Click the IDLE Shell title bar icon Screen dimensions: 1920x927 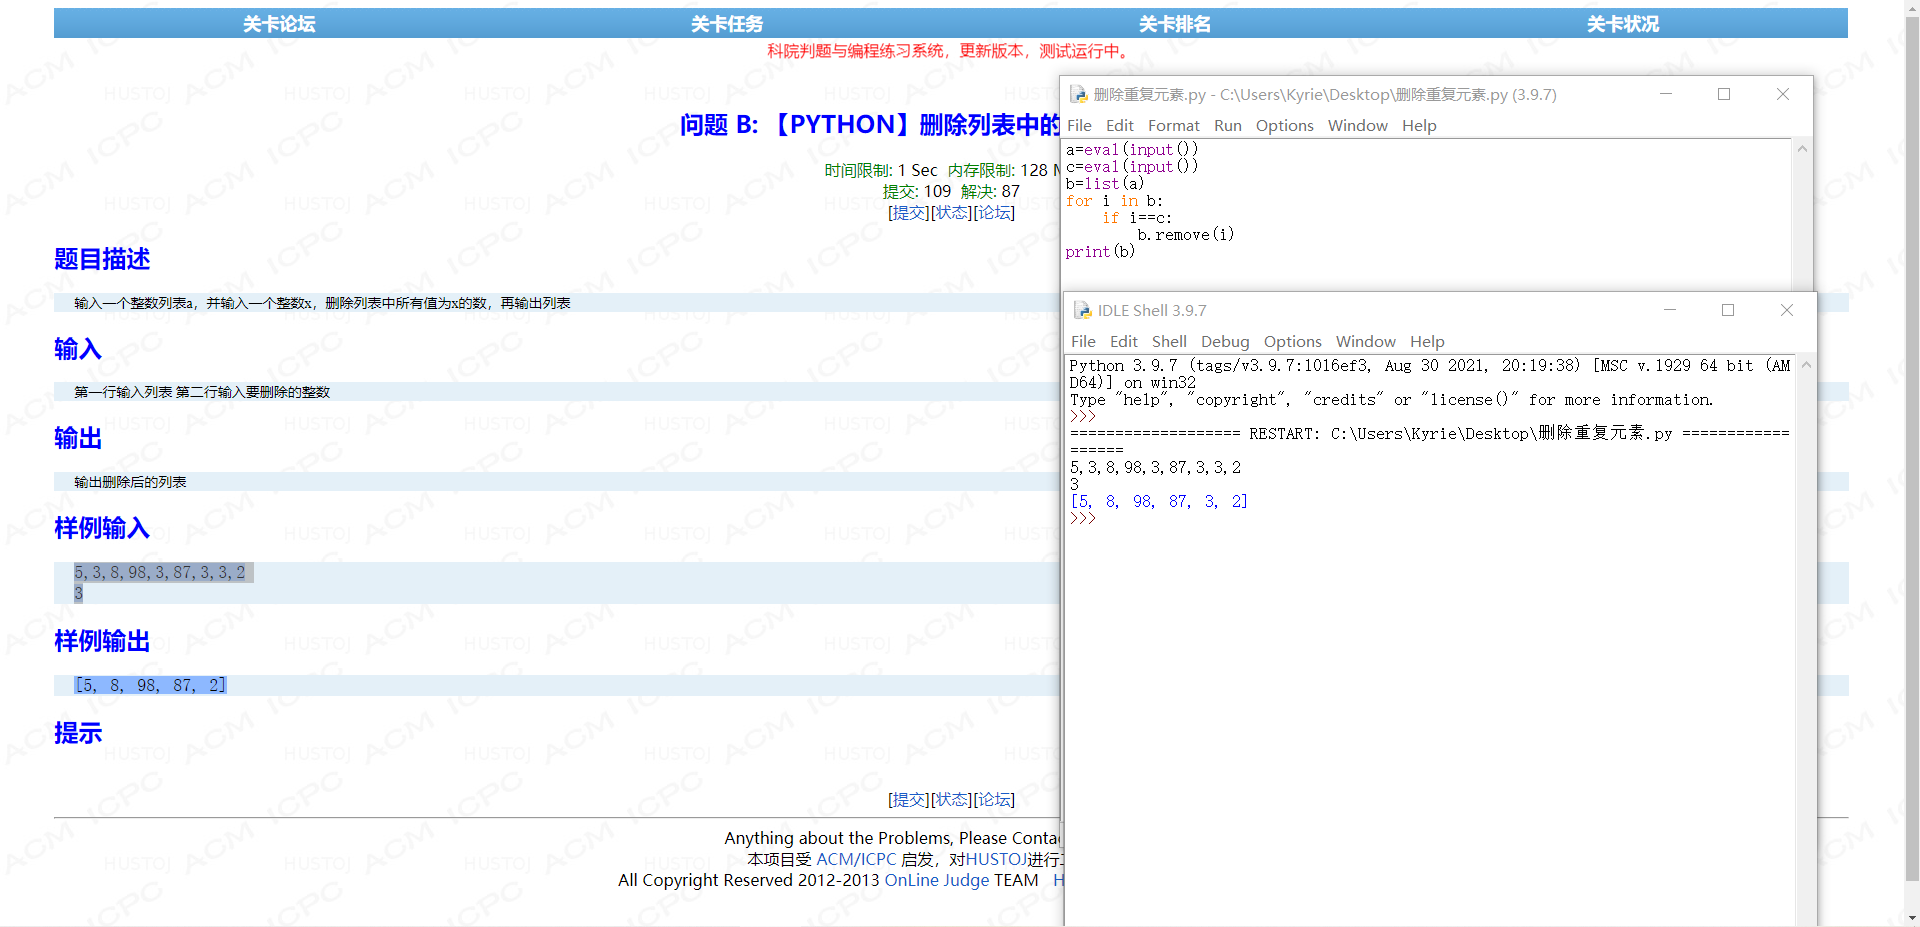[x=1082, y=310]
